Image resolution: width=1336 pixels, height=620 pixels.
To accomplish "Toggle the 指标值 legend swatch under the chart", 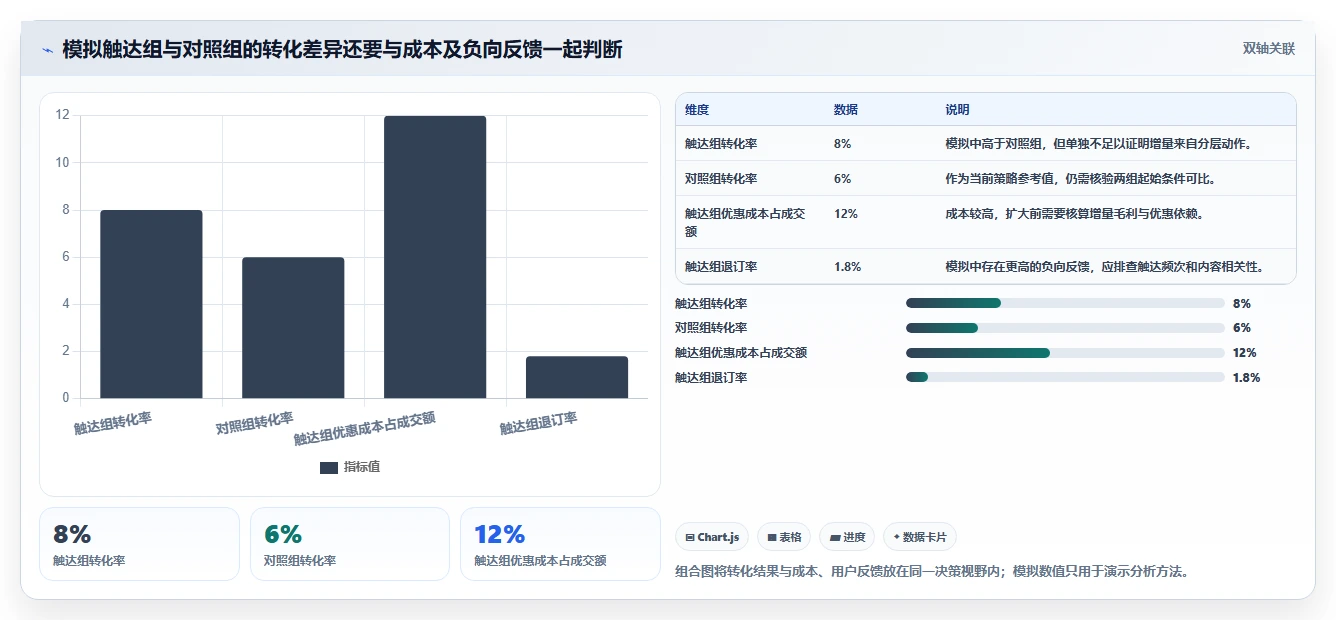I will point(329,467).
